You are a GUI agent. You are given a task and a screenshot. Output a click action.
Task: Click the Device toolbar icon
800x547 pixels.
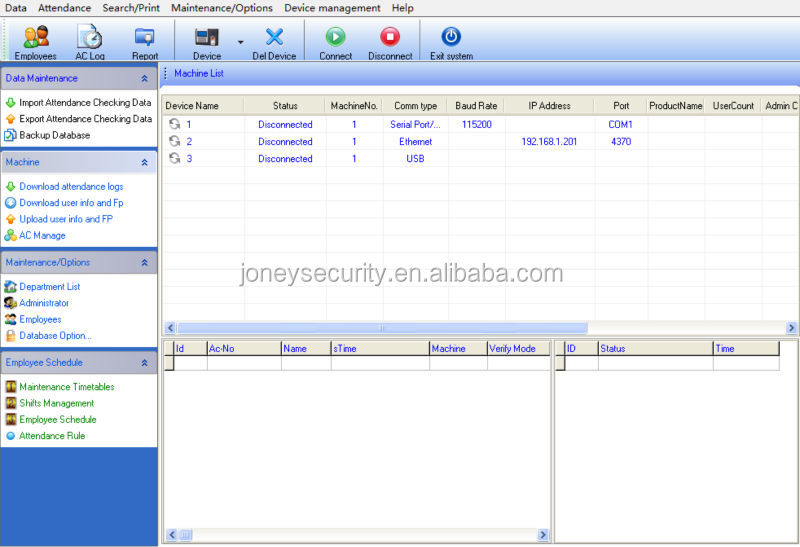coord(207,38)
